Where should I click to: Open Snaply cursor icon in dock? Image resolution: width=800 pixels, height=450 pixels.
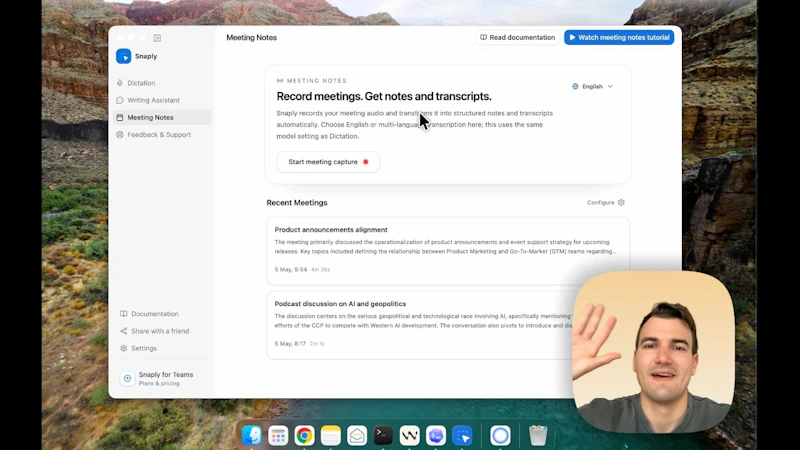point(462,436)
